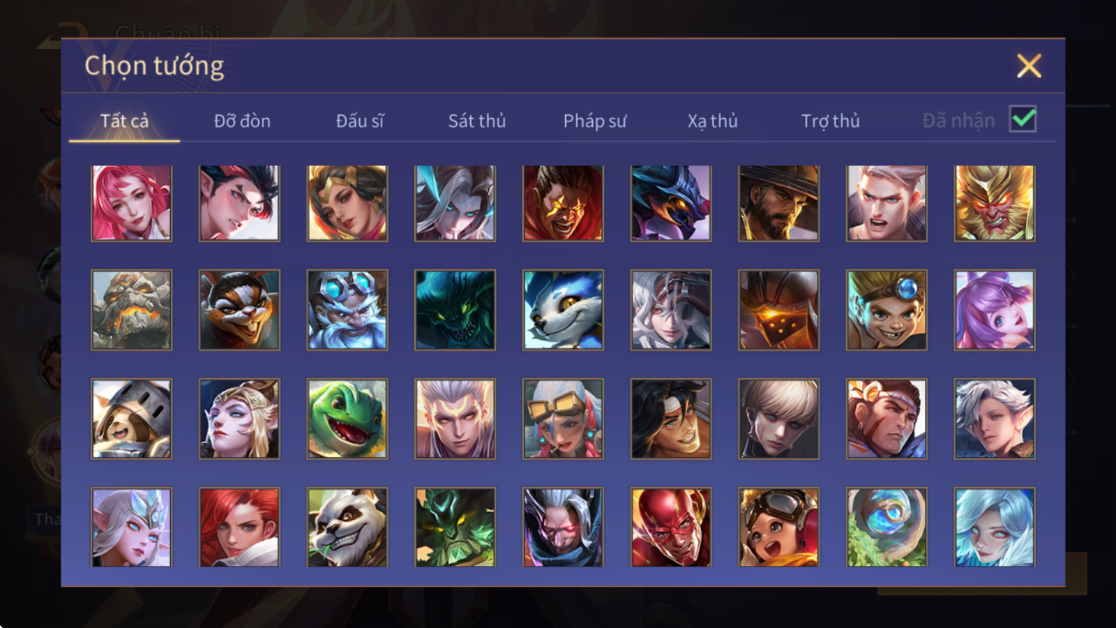Choose the ice-blue haired heroine portrait

click(x=994, y=527)
